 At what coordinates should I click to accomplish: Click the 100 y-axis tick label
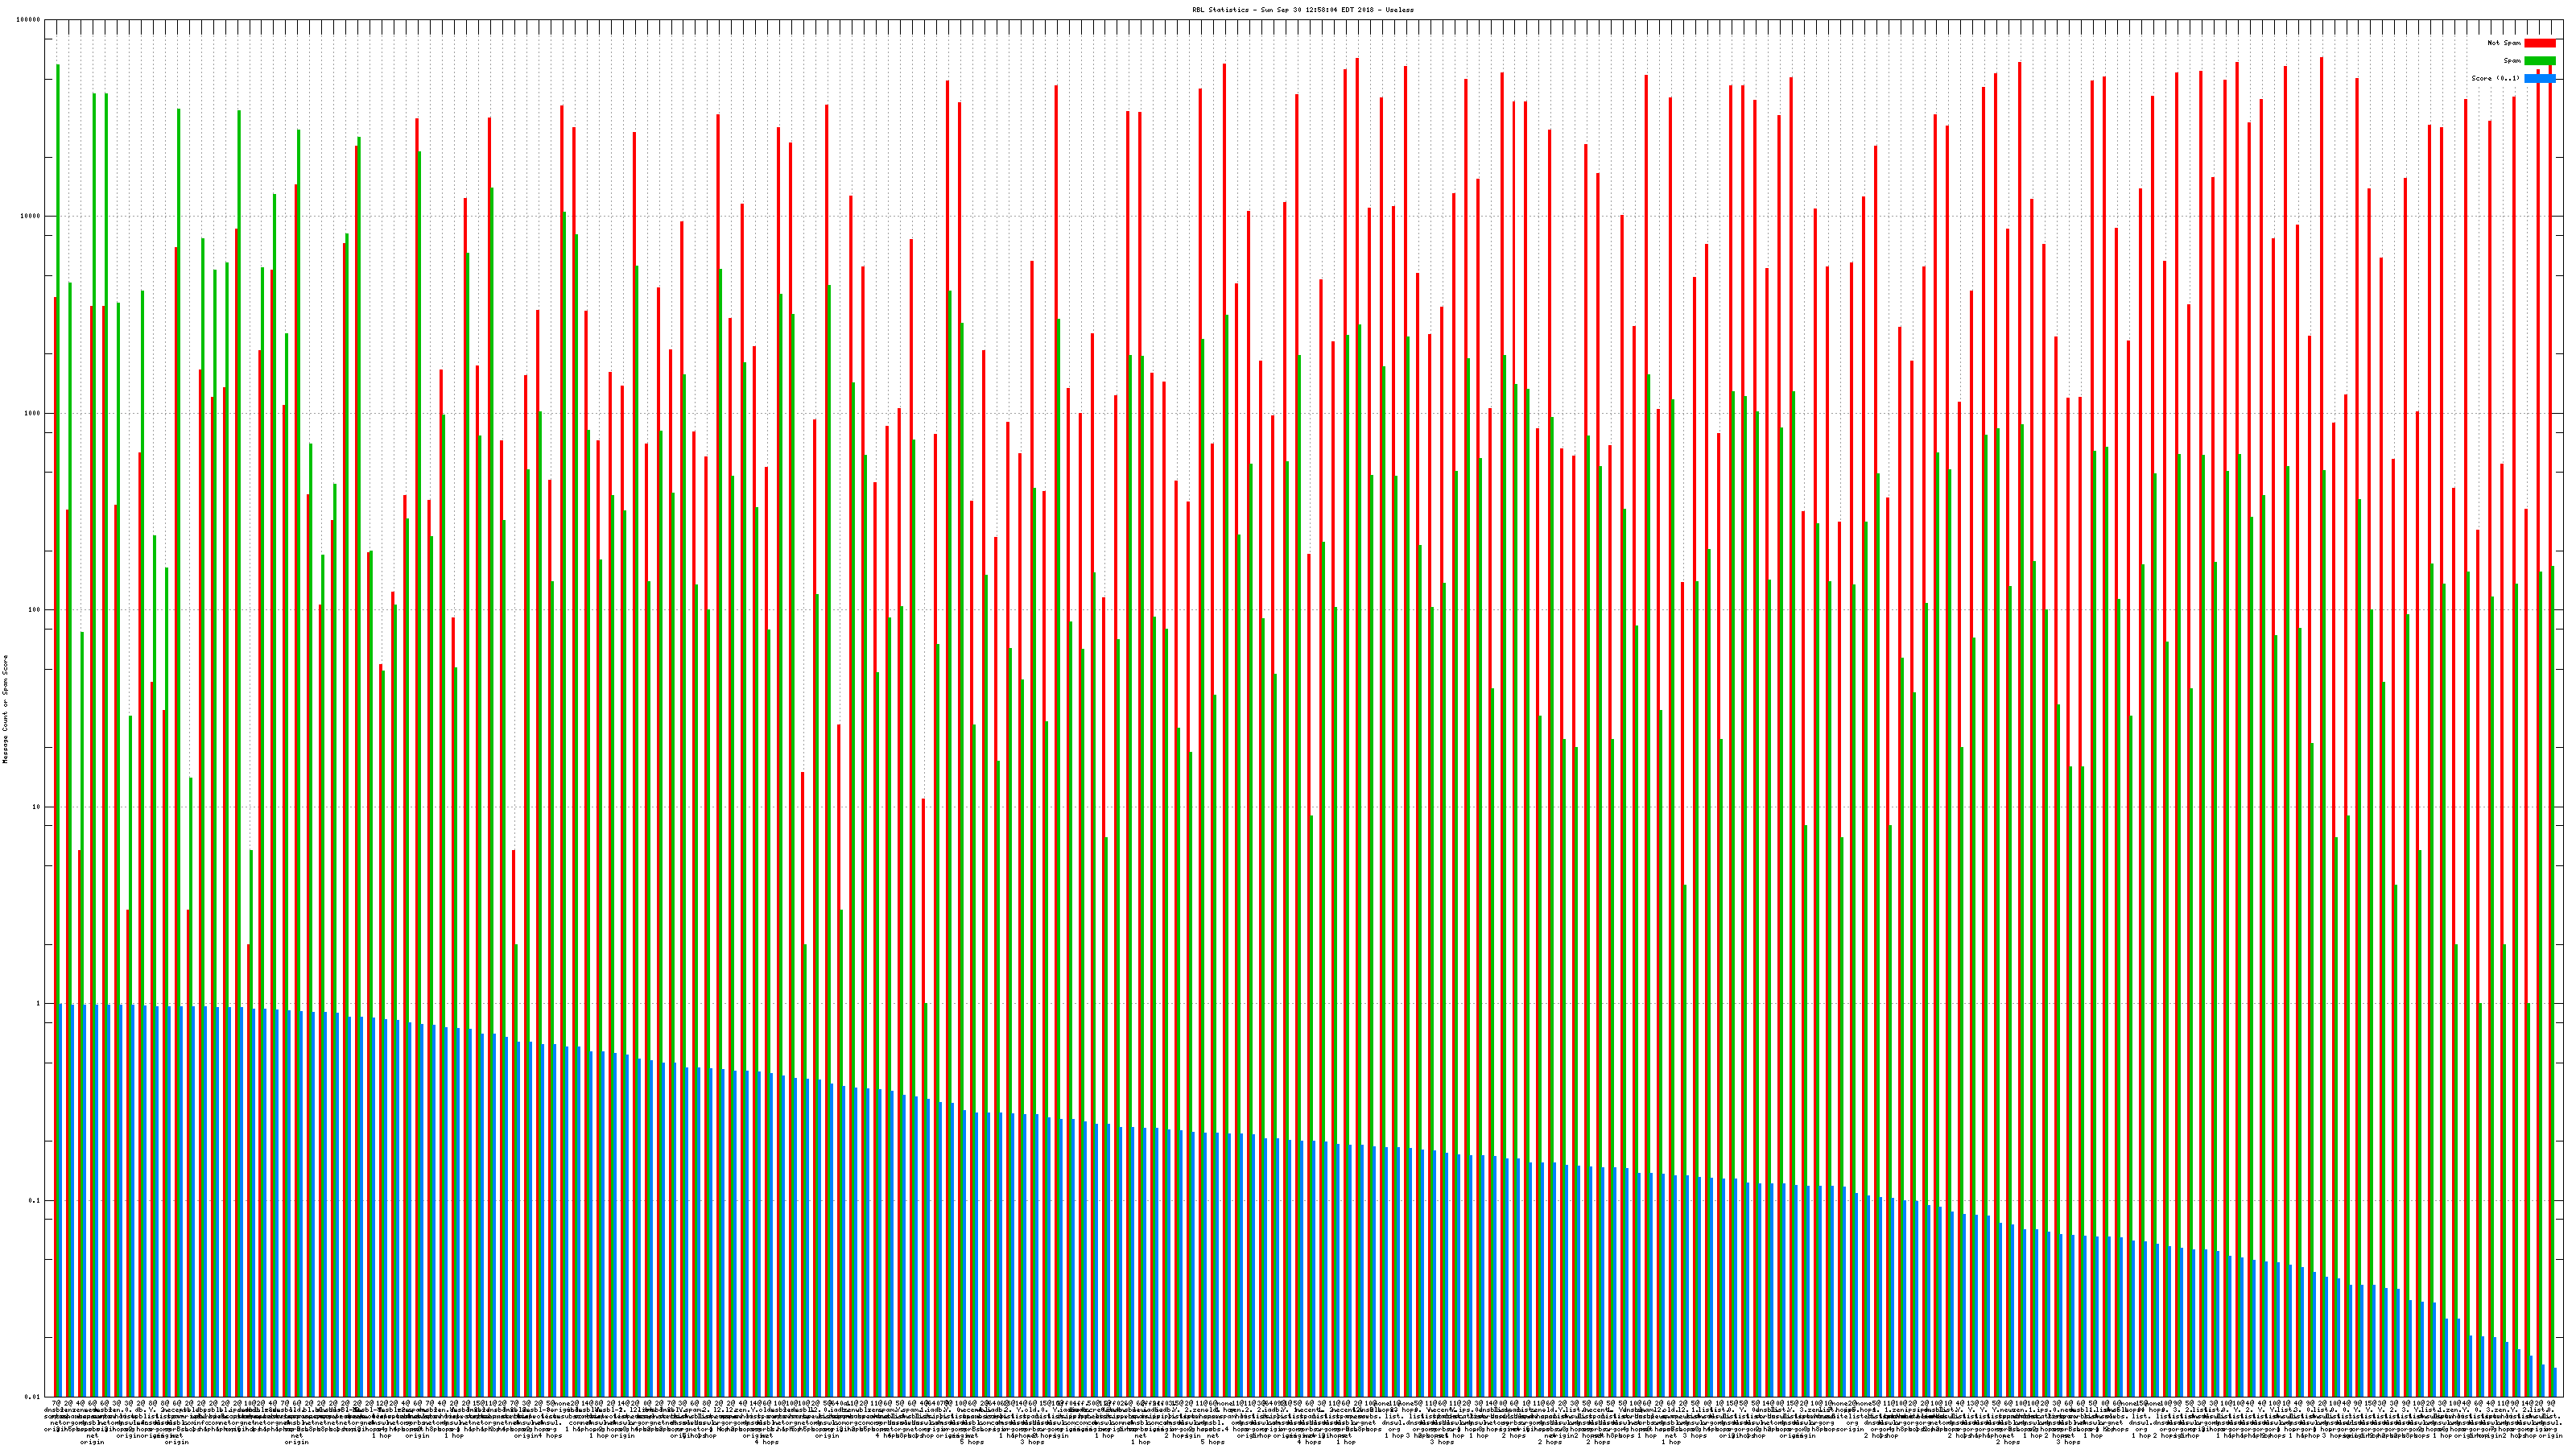pyautogui.click(x=35, y=610)
